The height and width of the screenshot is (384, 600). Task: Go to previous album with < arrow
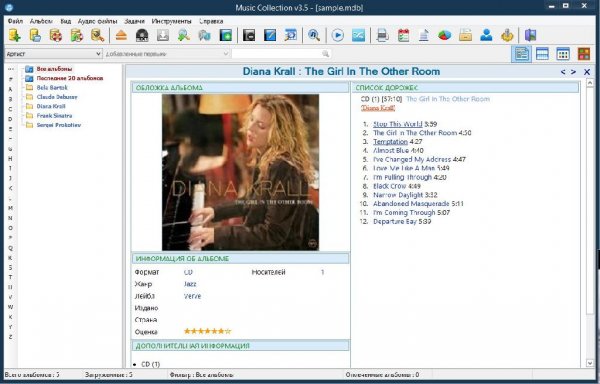point(563,72)
